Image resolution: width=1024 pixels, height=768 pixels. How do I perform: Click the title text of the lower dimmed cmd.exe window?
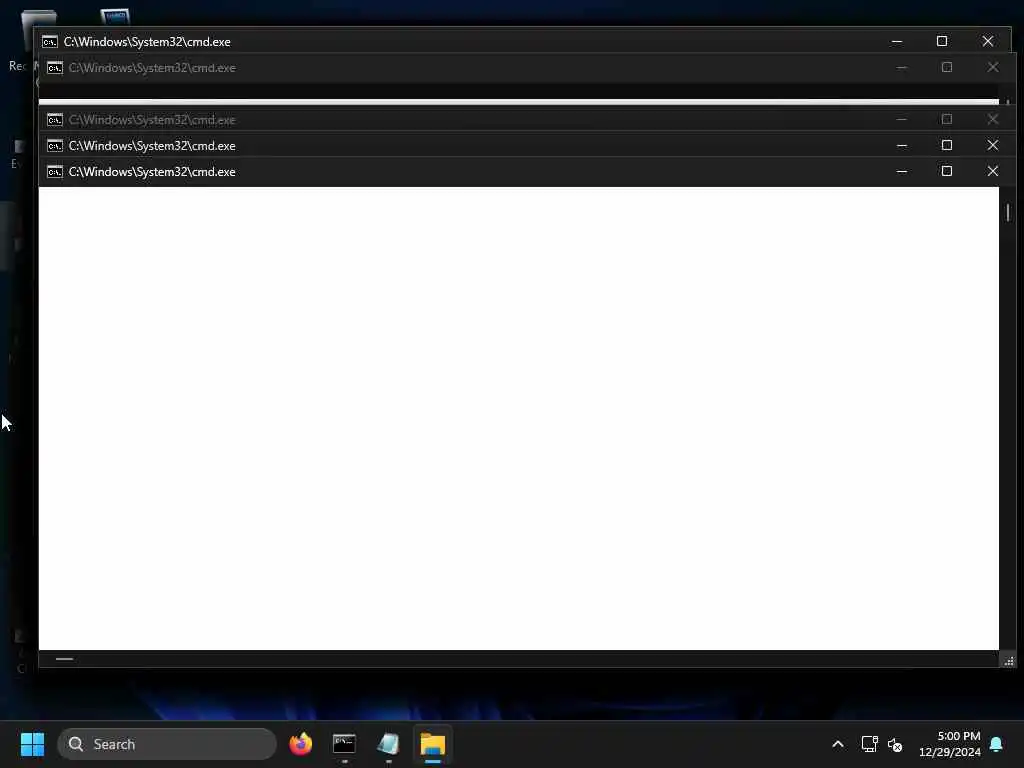tap(152, 120)
